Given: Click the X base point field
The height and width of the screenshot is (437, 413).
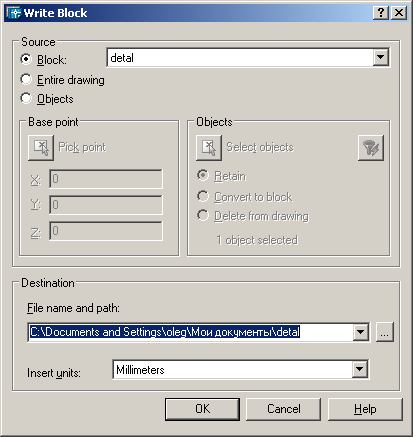Looking at the screenshot, I should point(106,179).
